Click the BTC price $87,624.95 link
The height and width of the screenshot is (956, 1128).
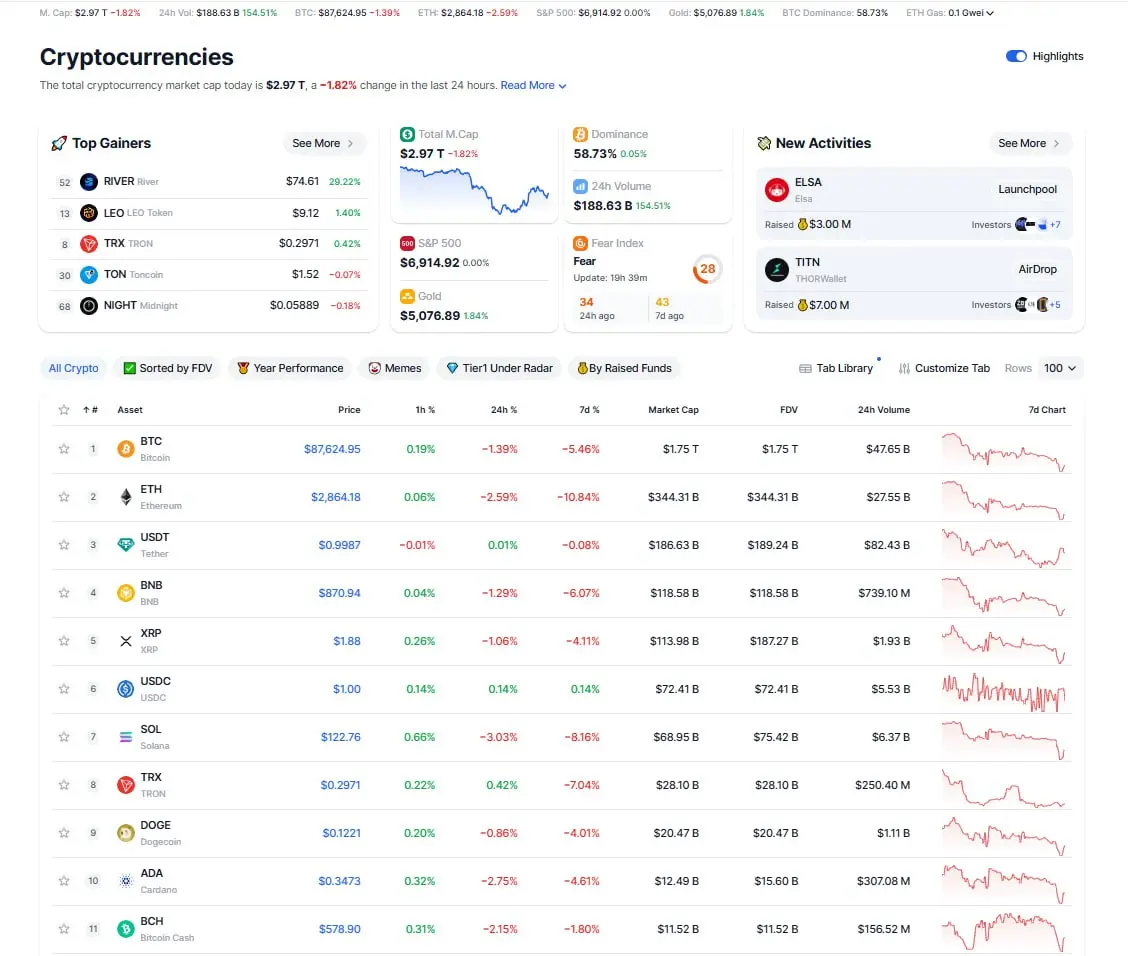pyautogui.click(x=332, y=449)
